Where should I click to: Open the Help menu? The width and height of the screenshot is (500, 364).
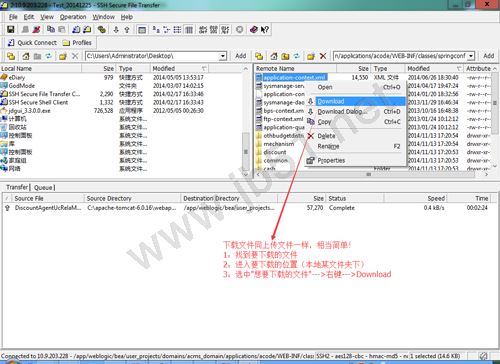click(x=127, y=17)
